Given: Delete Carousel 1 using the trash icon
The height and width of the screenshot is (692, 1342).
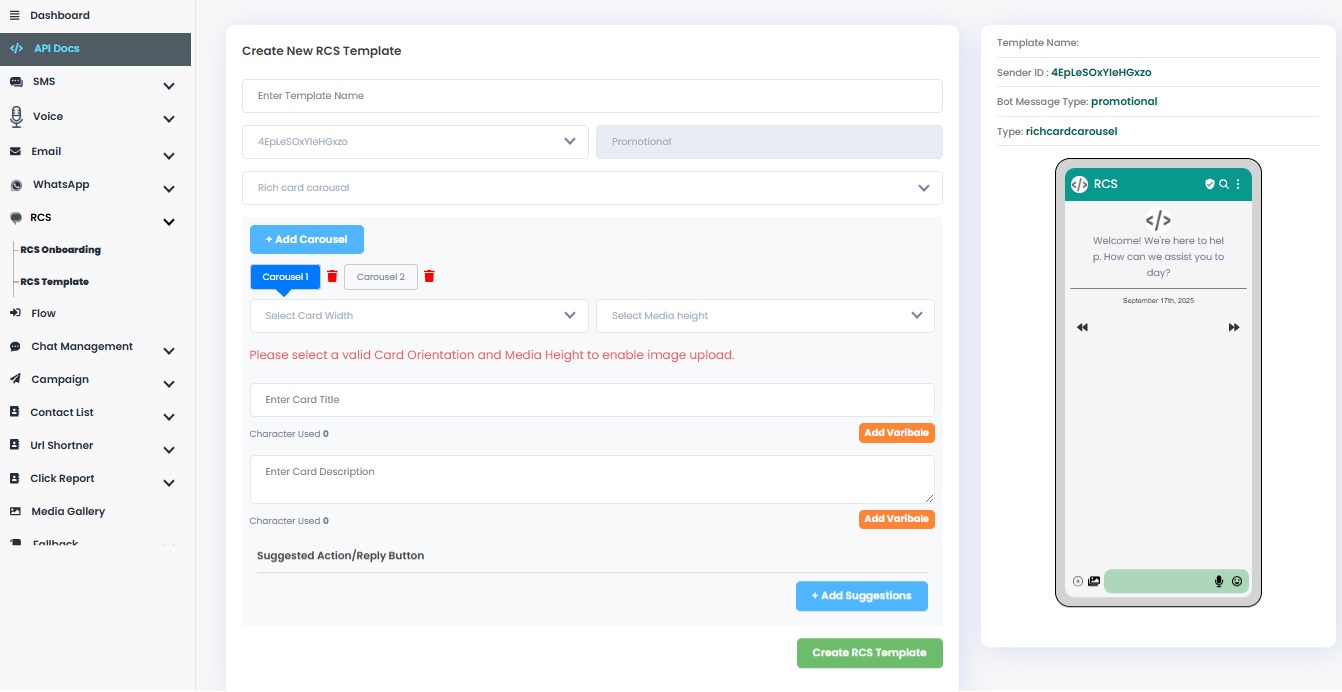Looking at the screenshot, I should click(x=331, y=276).
